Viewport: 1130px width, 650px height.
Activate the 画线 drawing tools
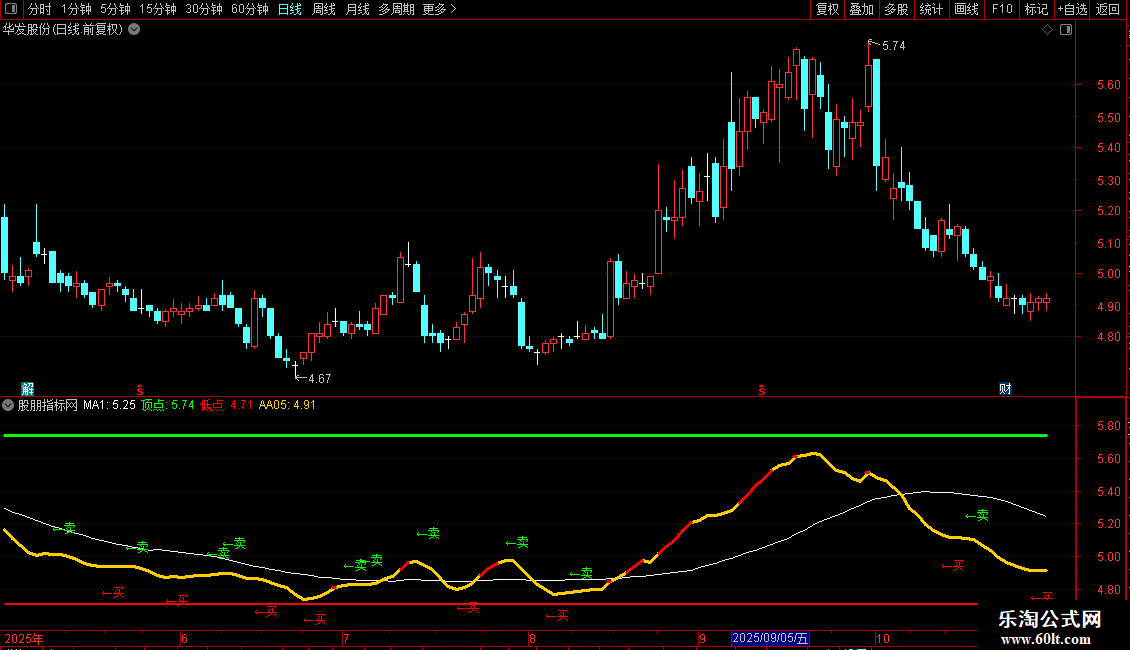(x=966, y=9)
